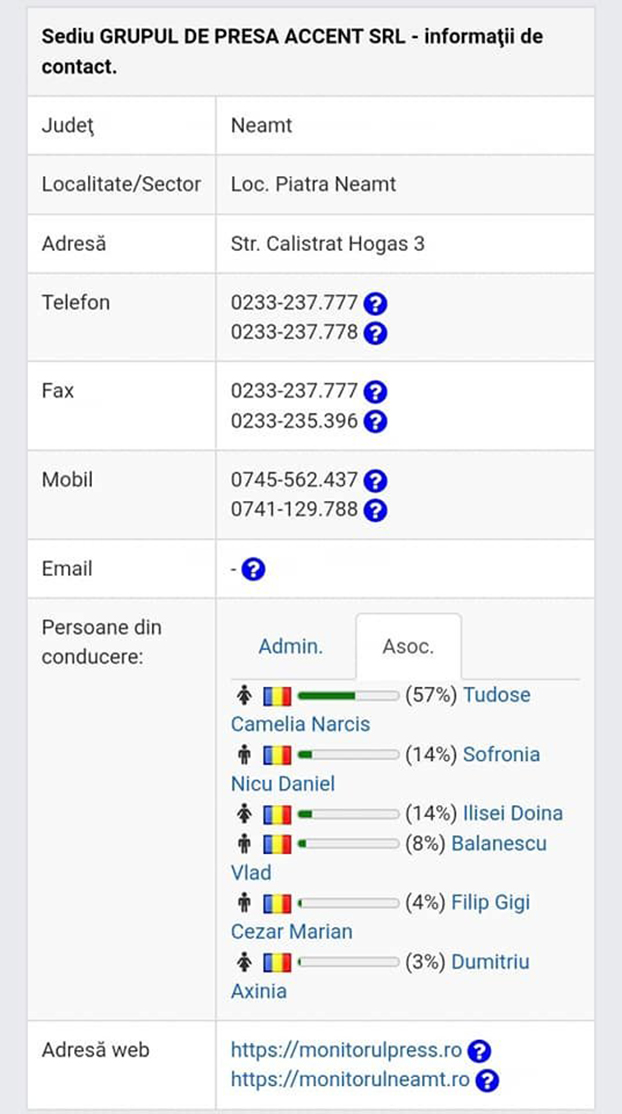Click the help icon next to the Email field
Viewport: 622px width, 1114px height.
click(254, 569)
